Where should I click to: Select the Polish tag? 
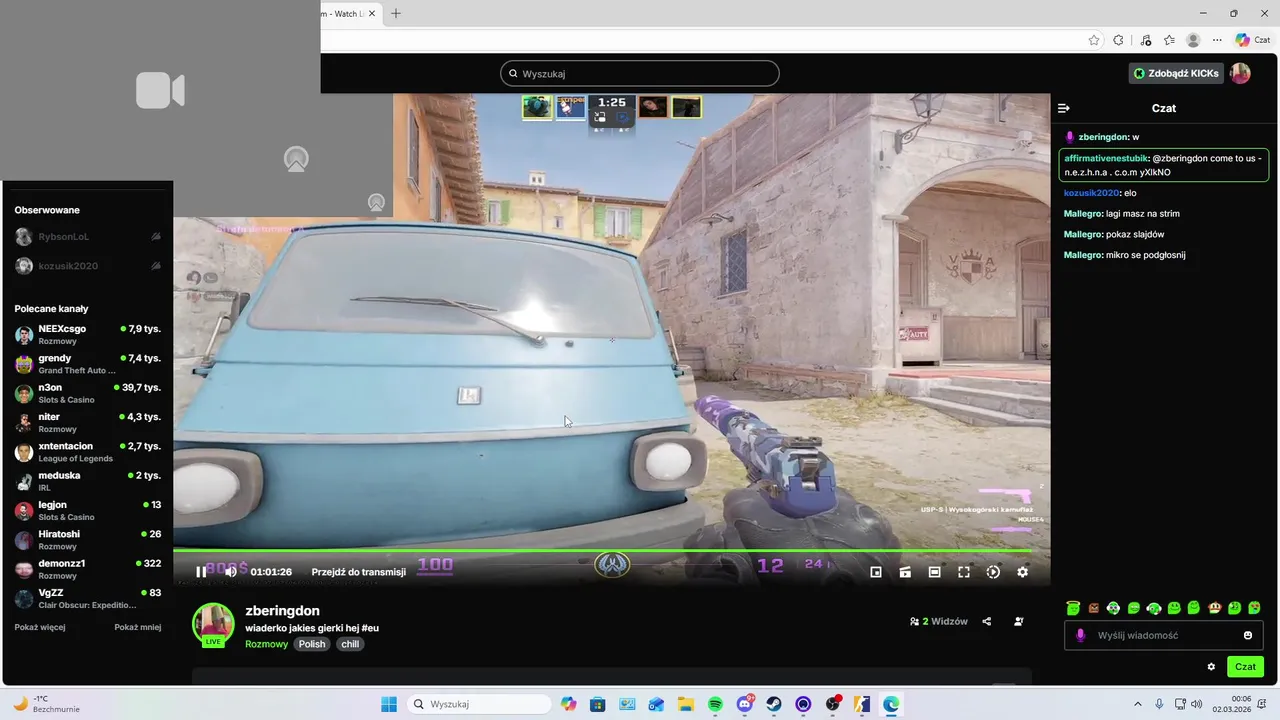[312, 644]
